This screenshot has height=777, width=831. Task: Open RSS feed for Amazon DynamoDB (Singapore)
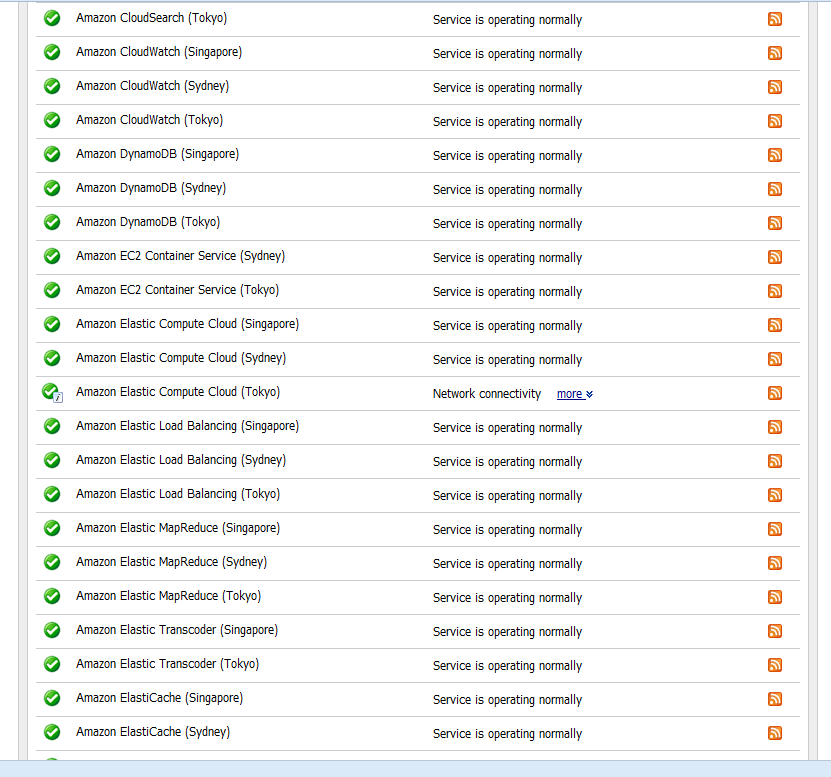pos(775,155)
